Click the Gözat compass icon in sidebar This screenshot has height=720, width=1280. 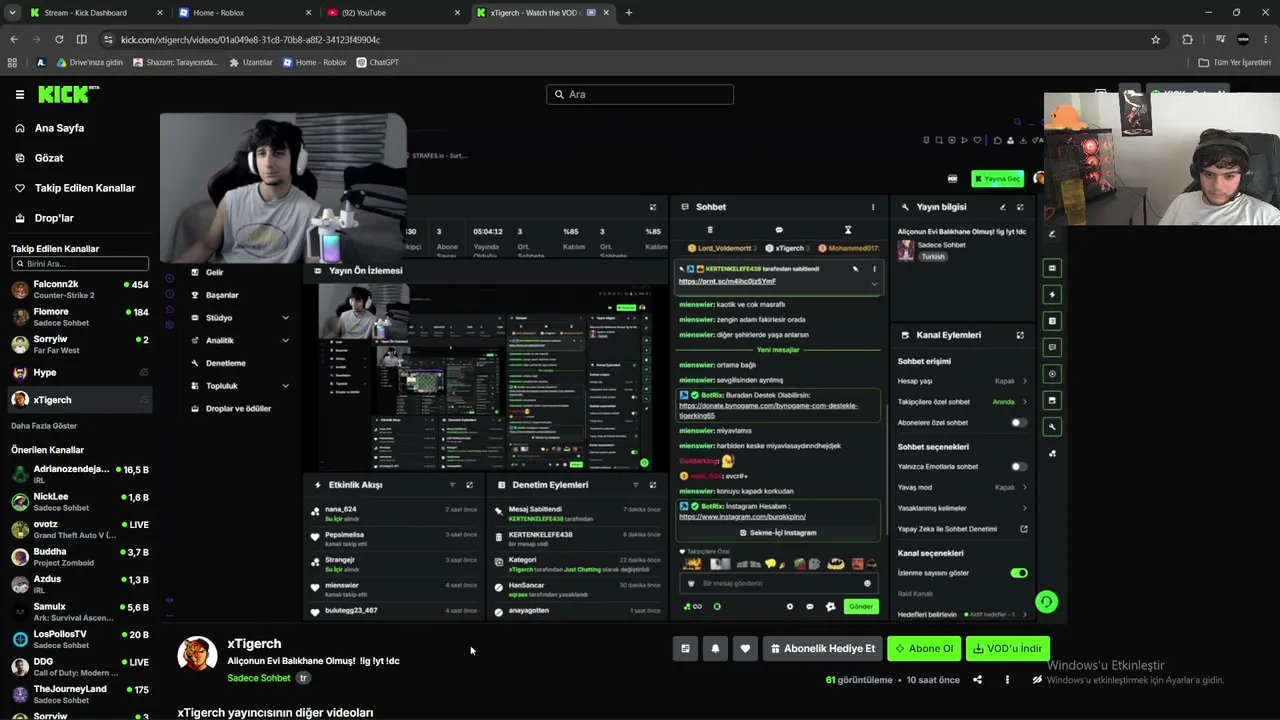click(20, 158)
